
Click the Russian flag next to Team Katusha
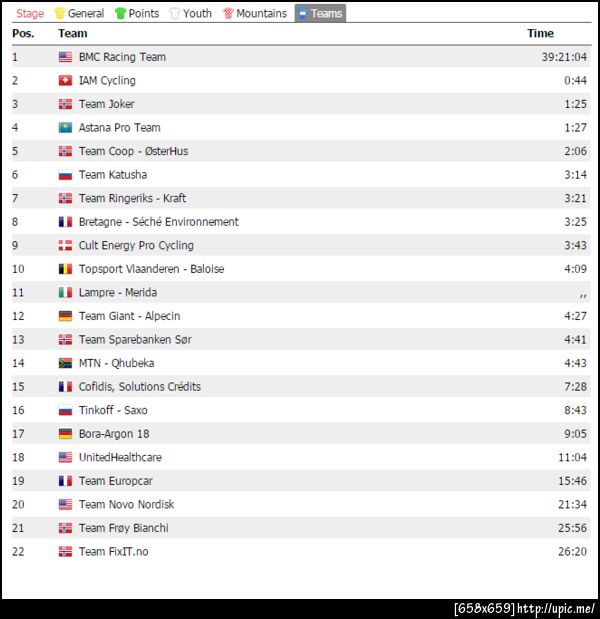(x=66, y=175)
